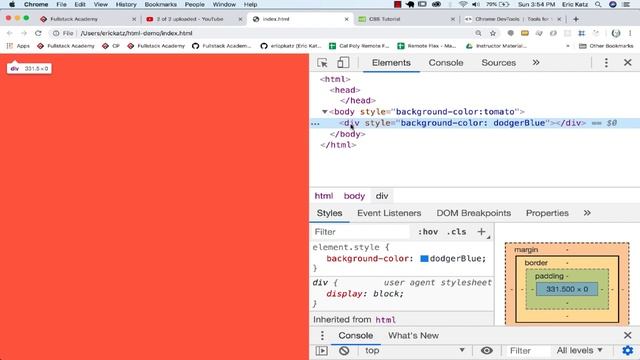640x360 pixels.
Task: Clear the console icon
Action: 344,351
